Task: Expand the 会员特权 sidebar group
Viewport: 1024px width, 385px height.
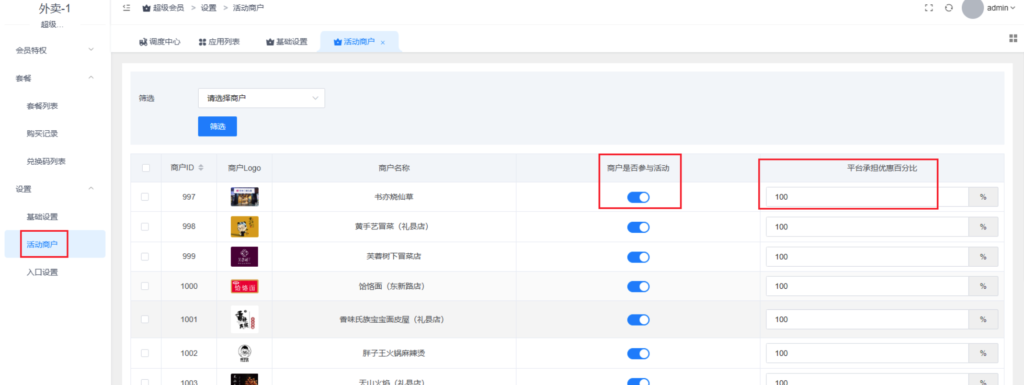Action: pos(56,50)
